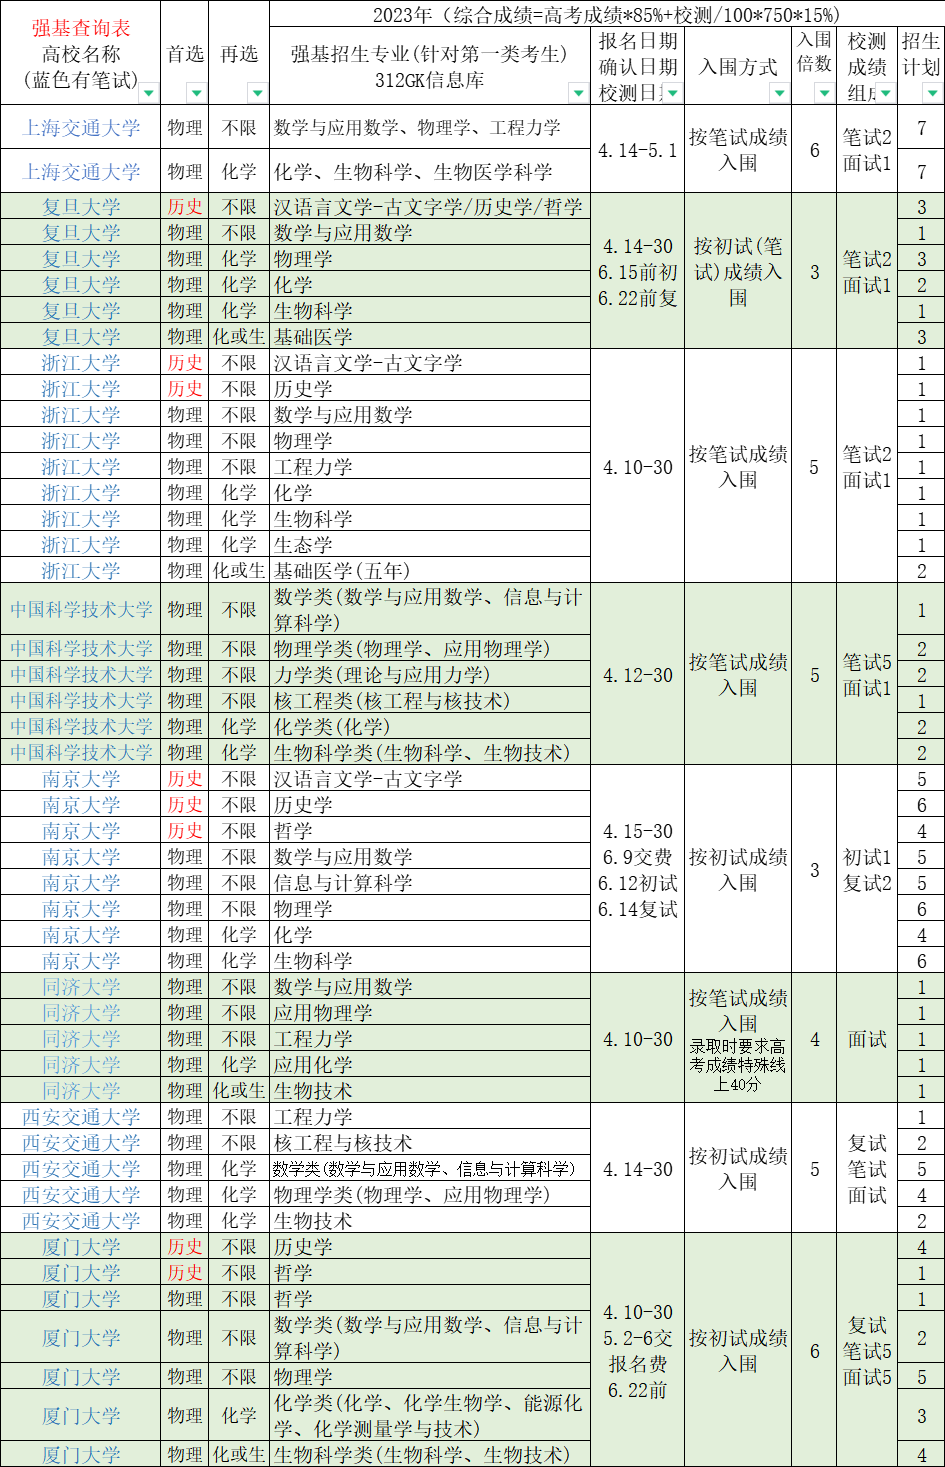Open the 入围方式 column filter dropdown
The image size is (945, 1467).
pyautogui.click(x=779, y=93)
